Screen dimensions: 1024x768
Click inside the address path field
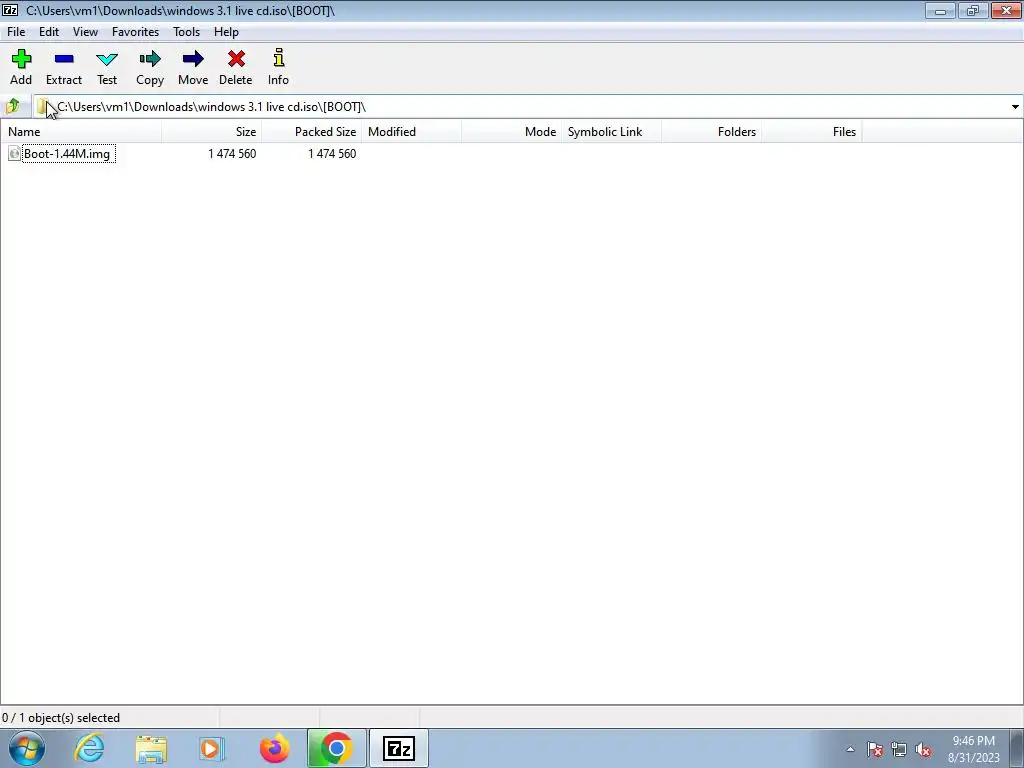coord(522,106)
